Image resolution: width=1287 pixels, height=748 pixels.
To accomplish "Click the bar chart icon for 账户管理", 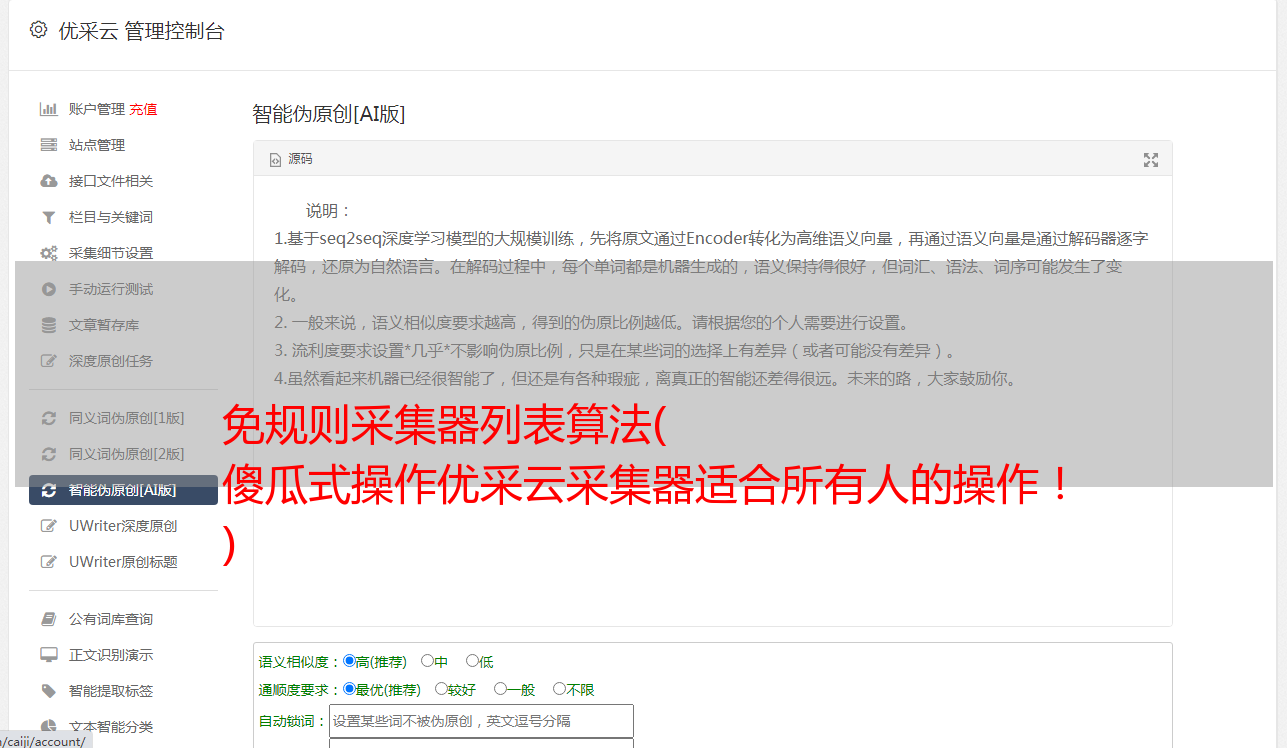I will pyautogui.click(x=48, y=109).
